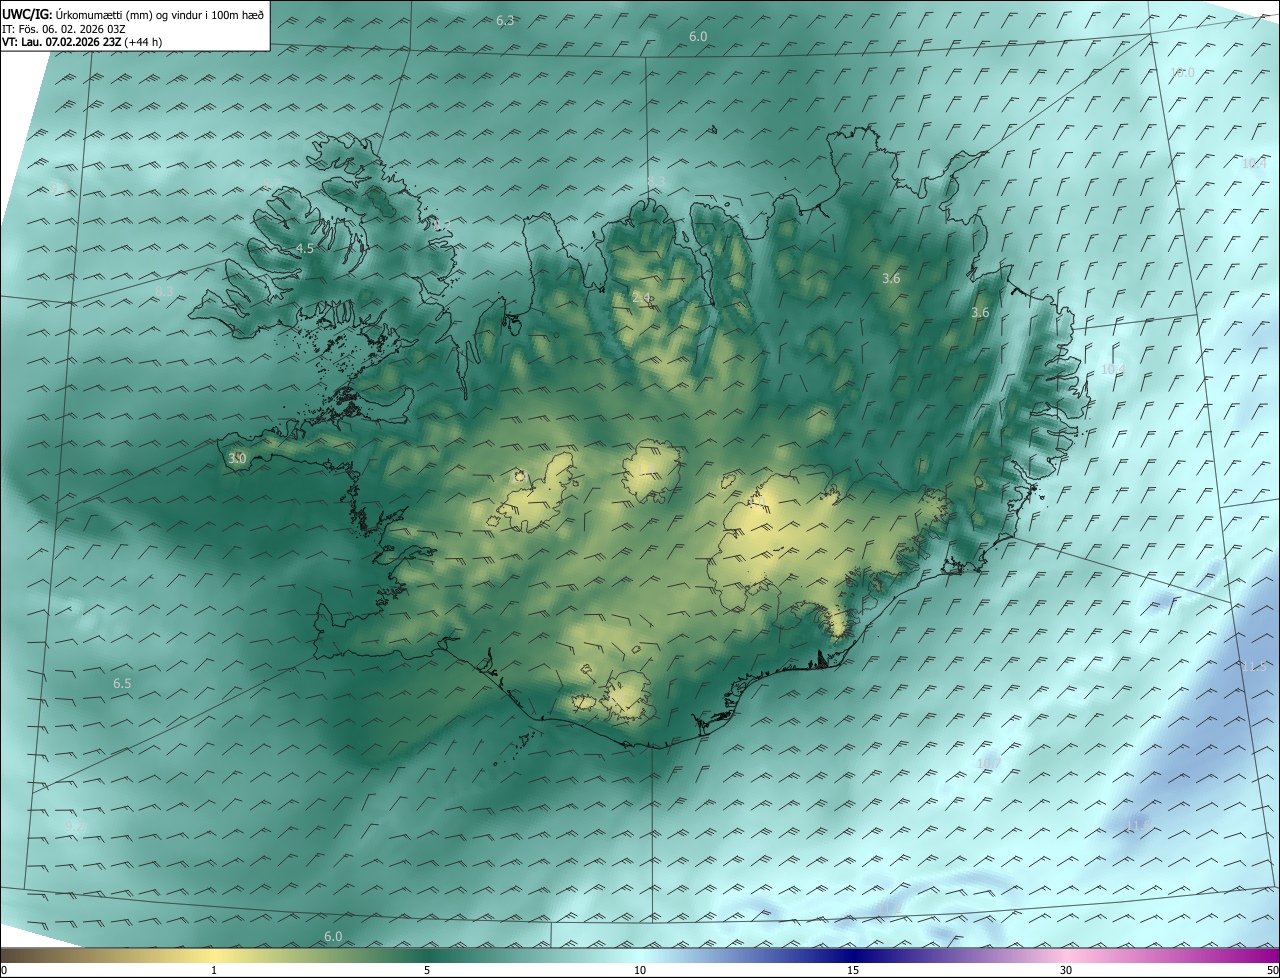Click the 10.0 value label

point(1182,72)
